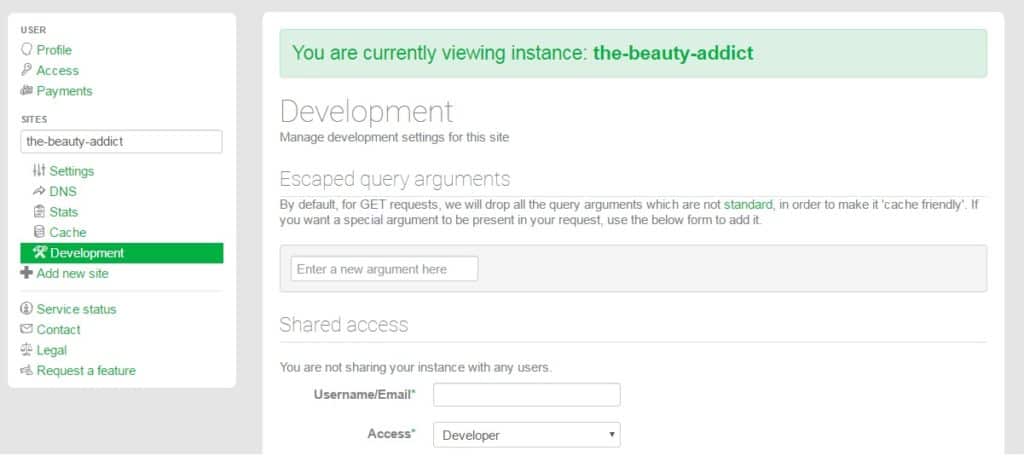Click the Service status info icon

(26, 308)
